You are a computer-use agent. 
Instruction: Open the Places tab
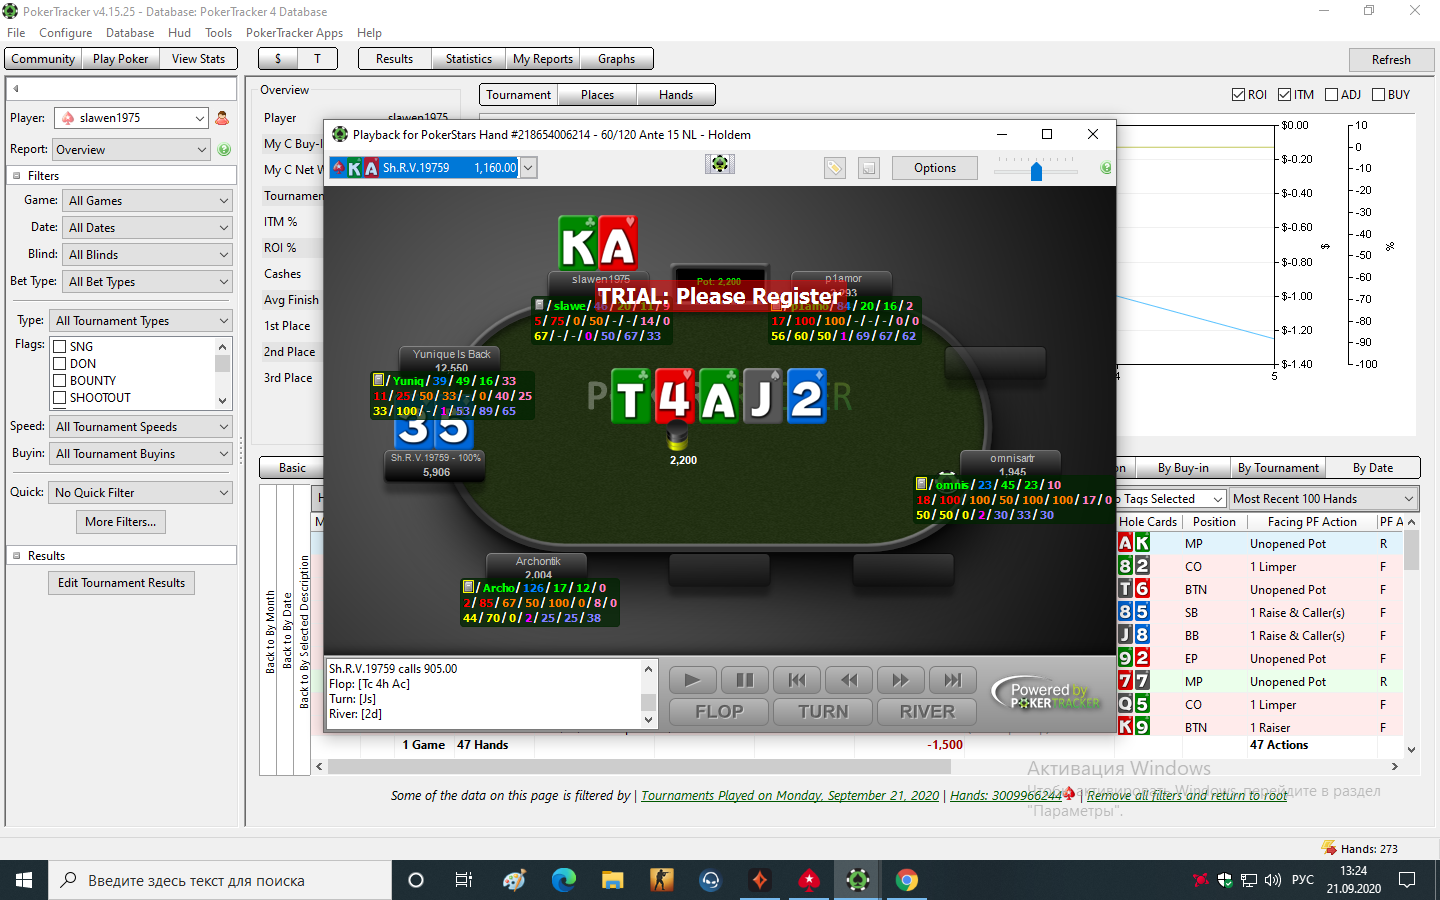tap(597, 95)
